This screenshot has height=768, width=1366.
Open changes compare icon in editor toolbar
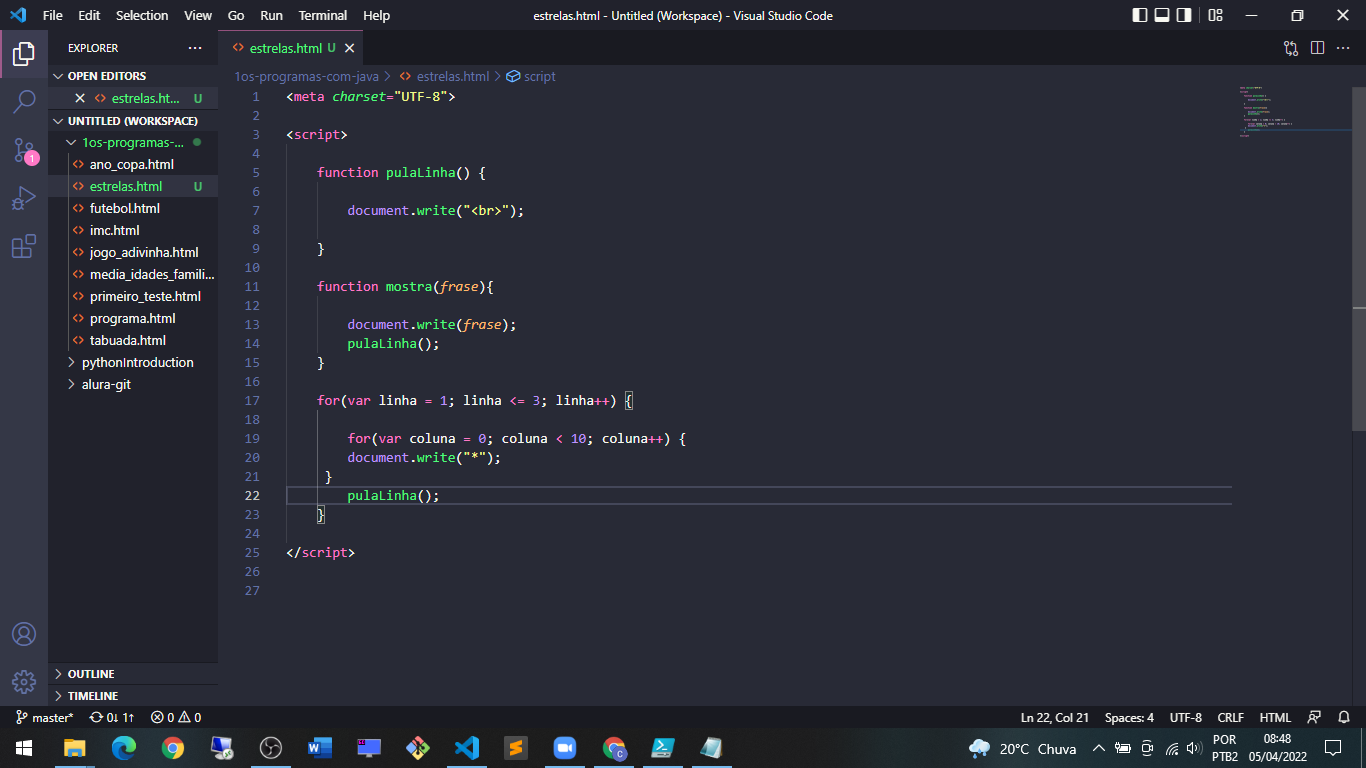coord(1291,48)
